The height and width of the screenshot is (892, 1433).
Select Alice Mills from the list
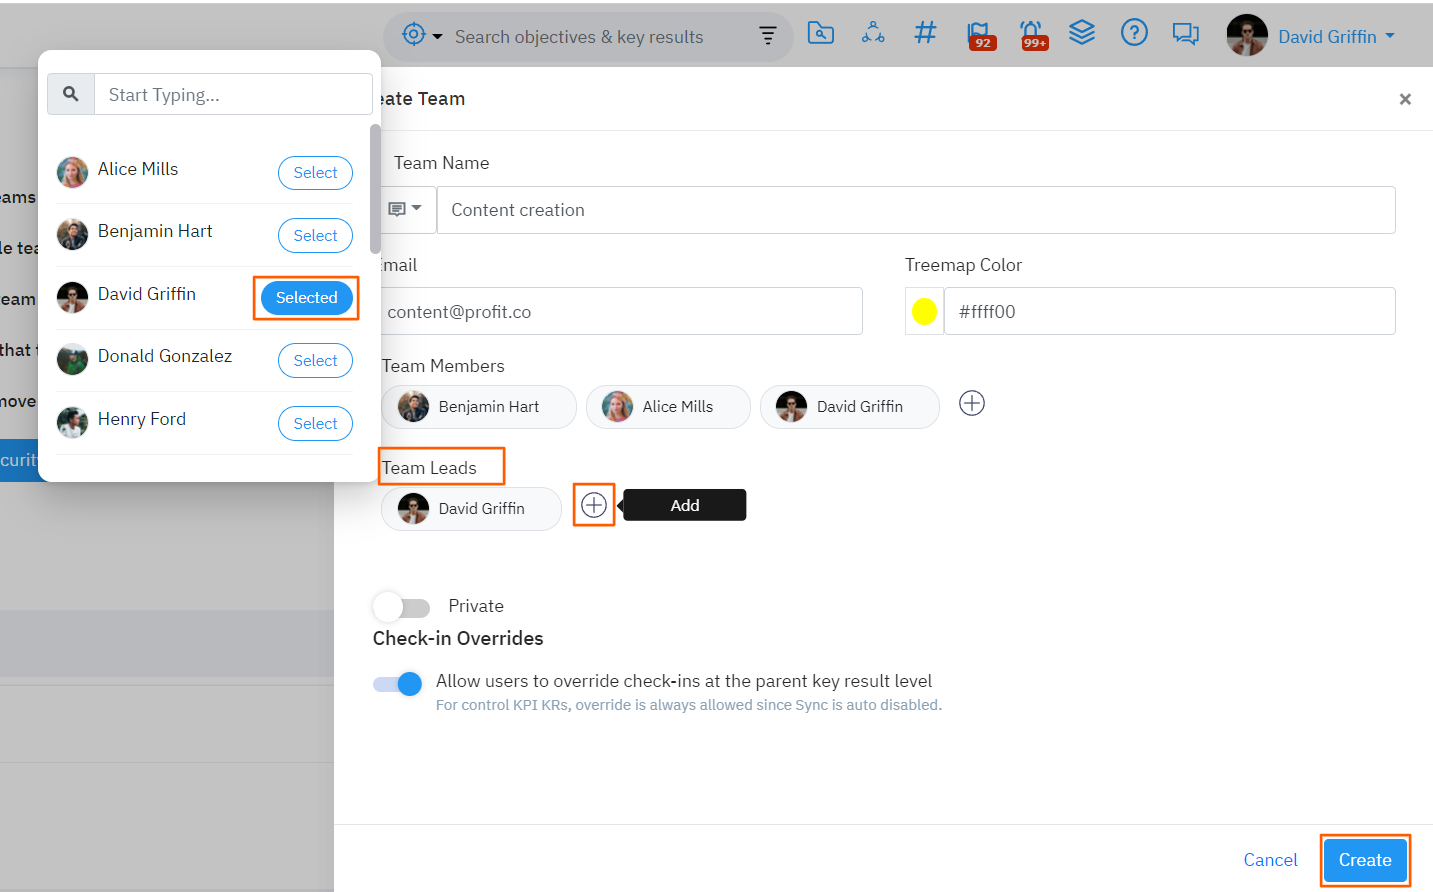315,173
